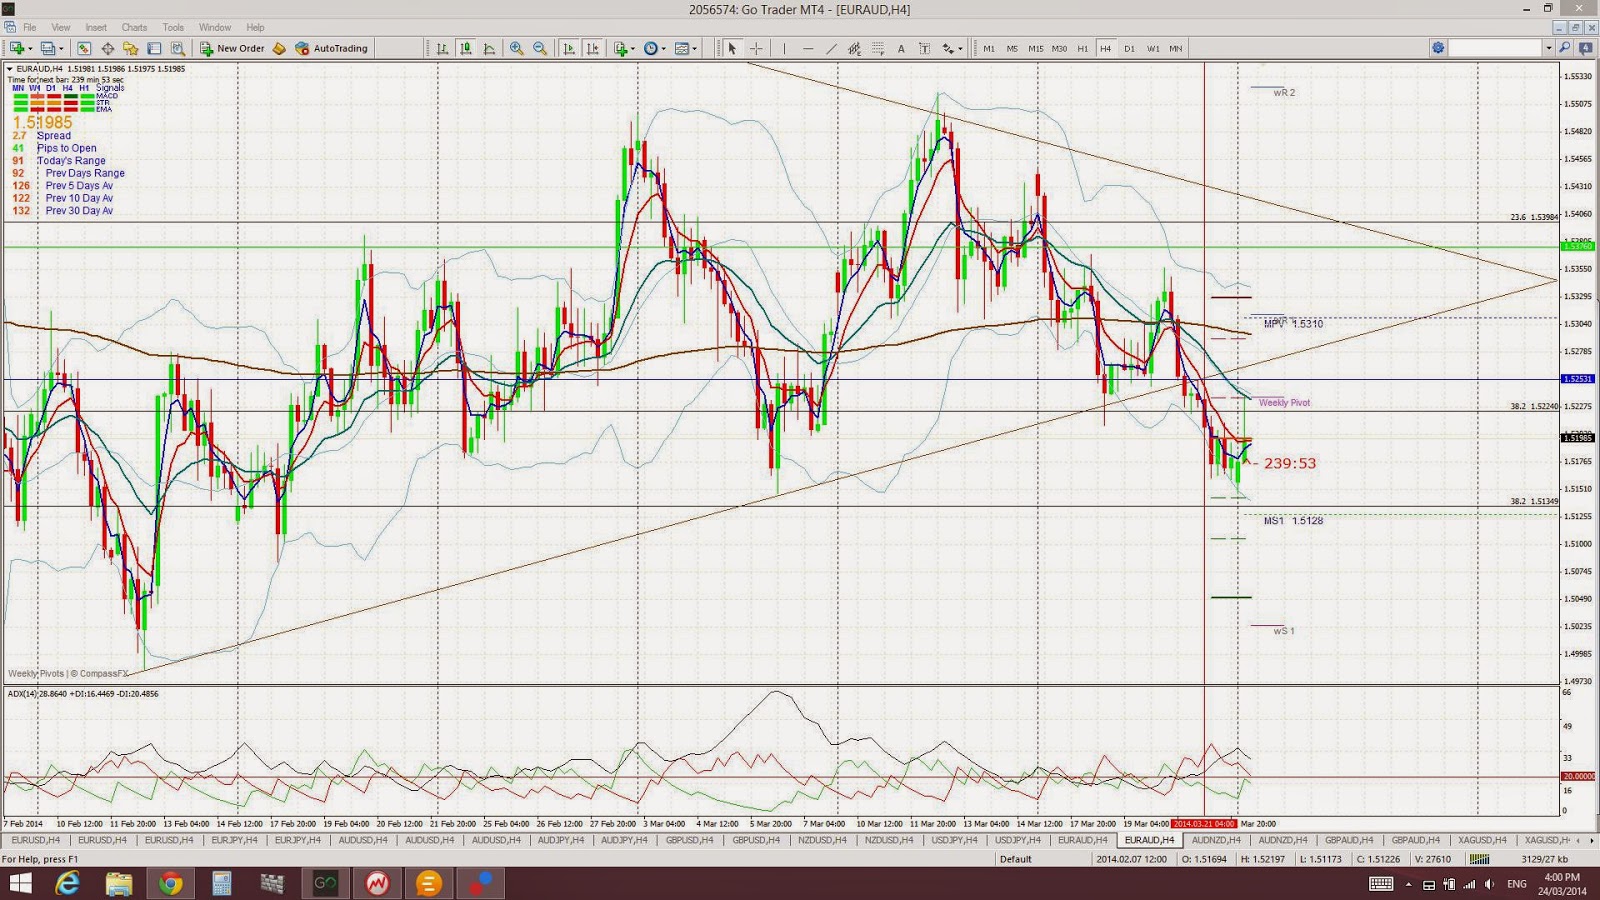This screenshot has width=1600, height=900.
Task: Open the File menu
Action: (30, 27)
